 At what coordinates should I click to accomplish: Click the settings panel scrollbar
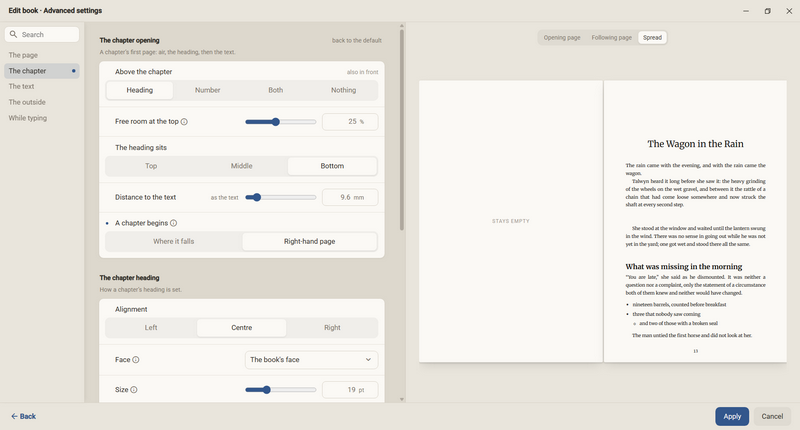coord(402,130)
